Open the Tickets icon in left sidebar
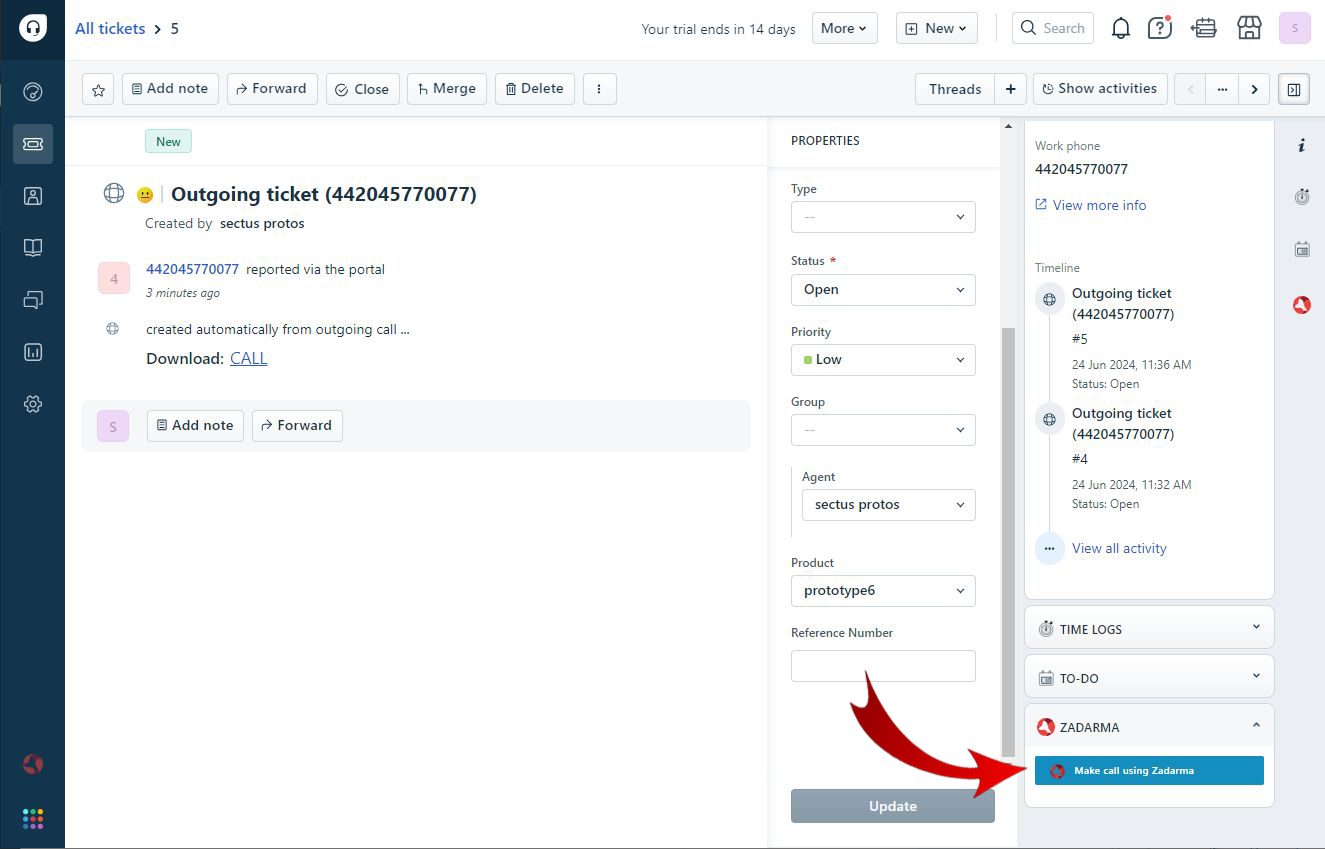Viewport: 1325px width, 849px height. click(x=33, y=144)
